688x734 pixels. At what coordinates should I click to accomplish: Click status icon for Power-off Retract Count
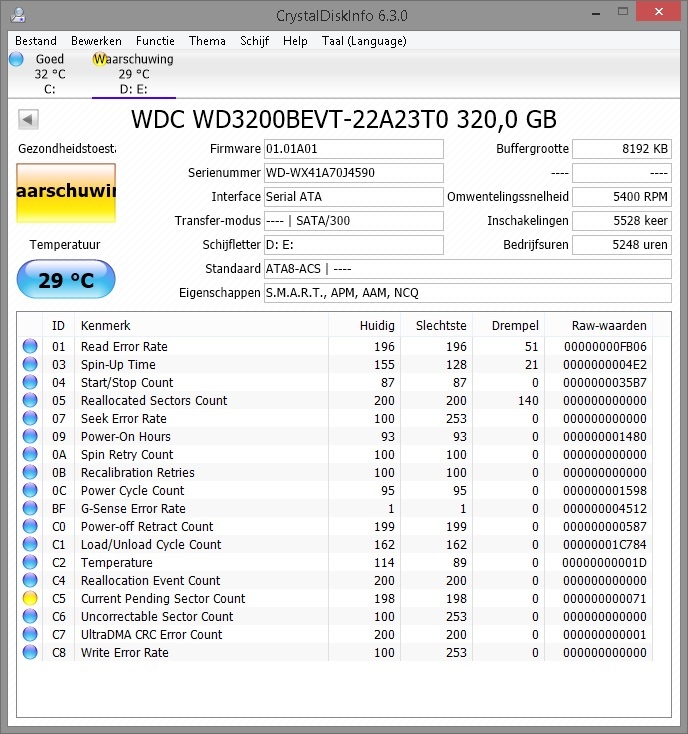coord(30,527)
